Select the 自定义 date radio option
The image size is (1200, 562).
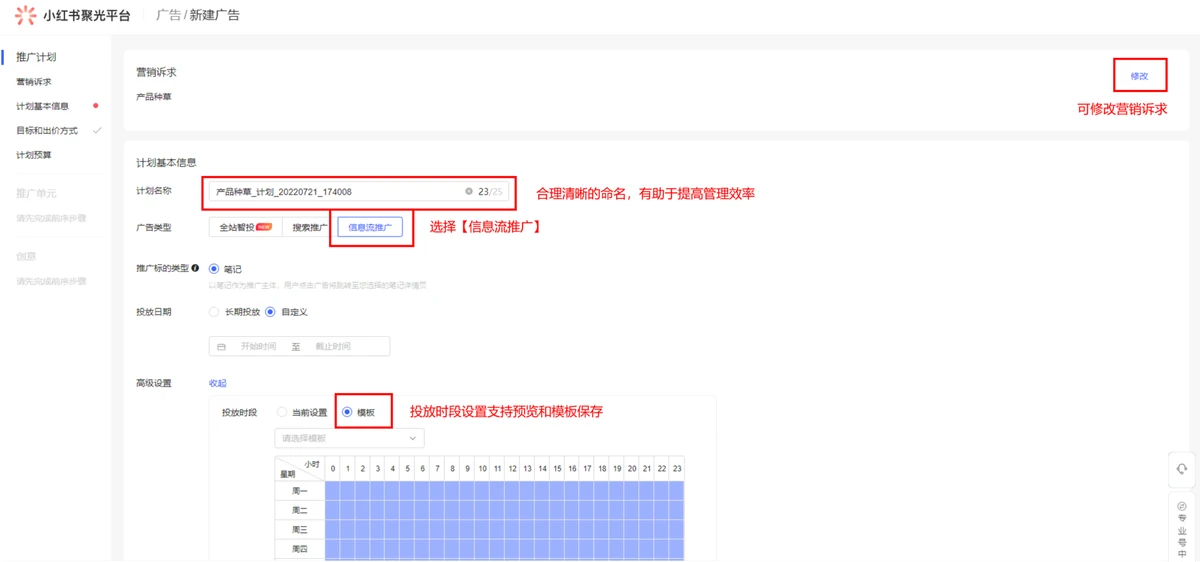pyautogui.click(x=270, y=312)
